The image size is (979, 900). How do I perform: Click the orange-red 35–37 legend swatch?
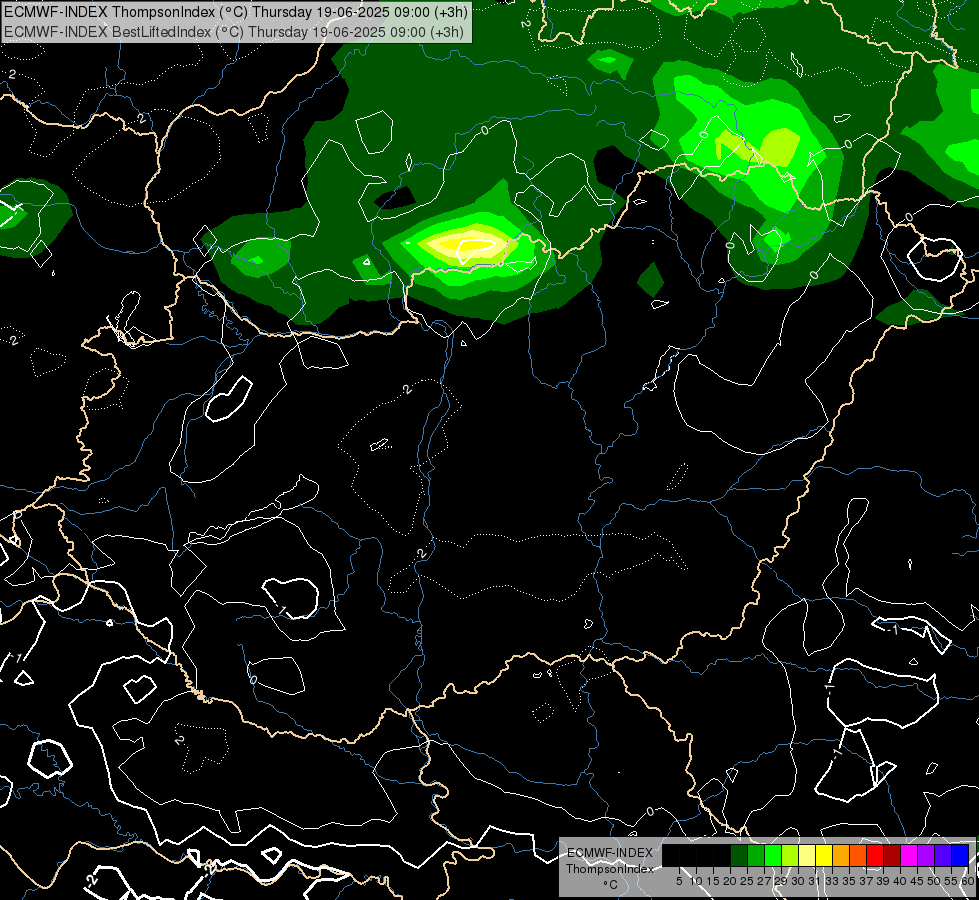[x=858, y=856]
